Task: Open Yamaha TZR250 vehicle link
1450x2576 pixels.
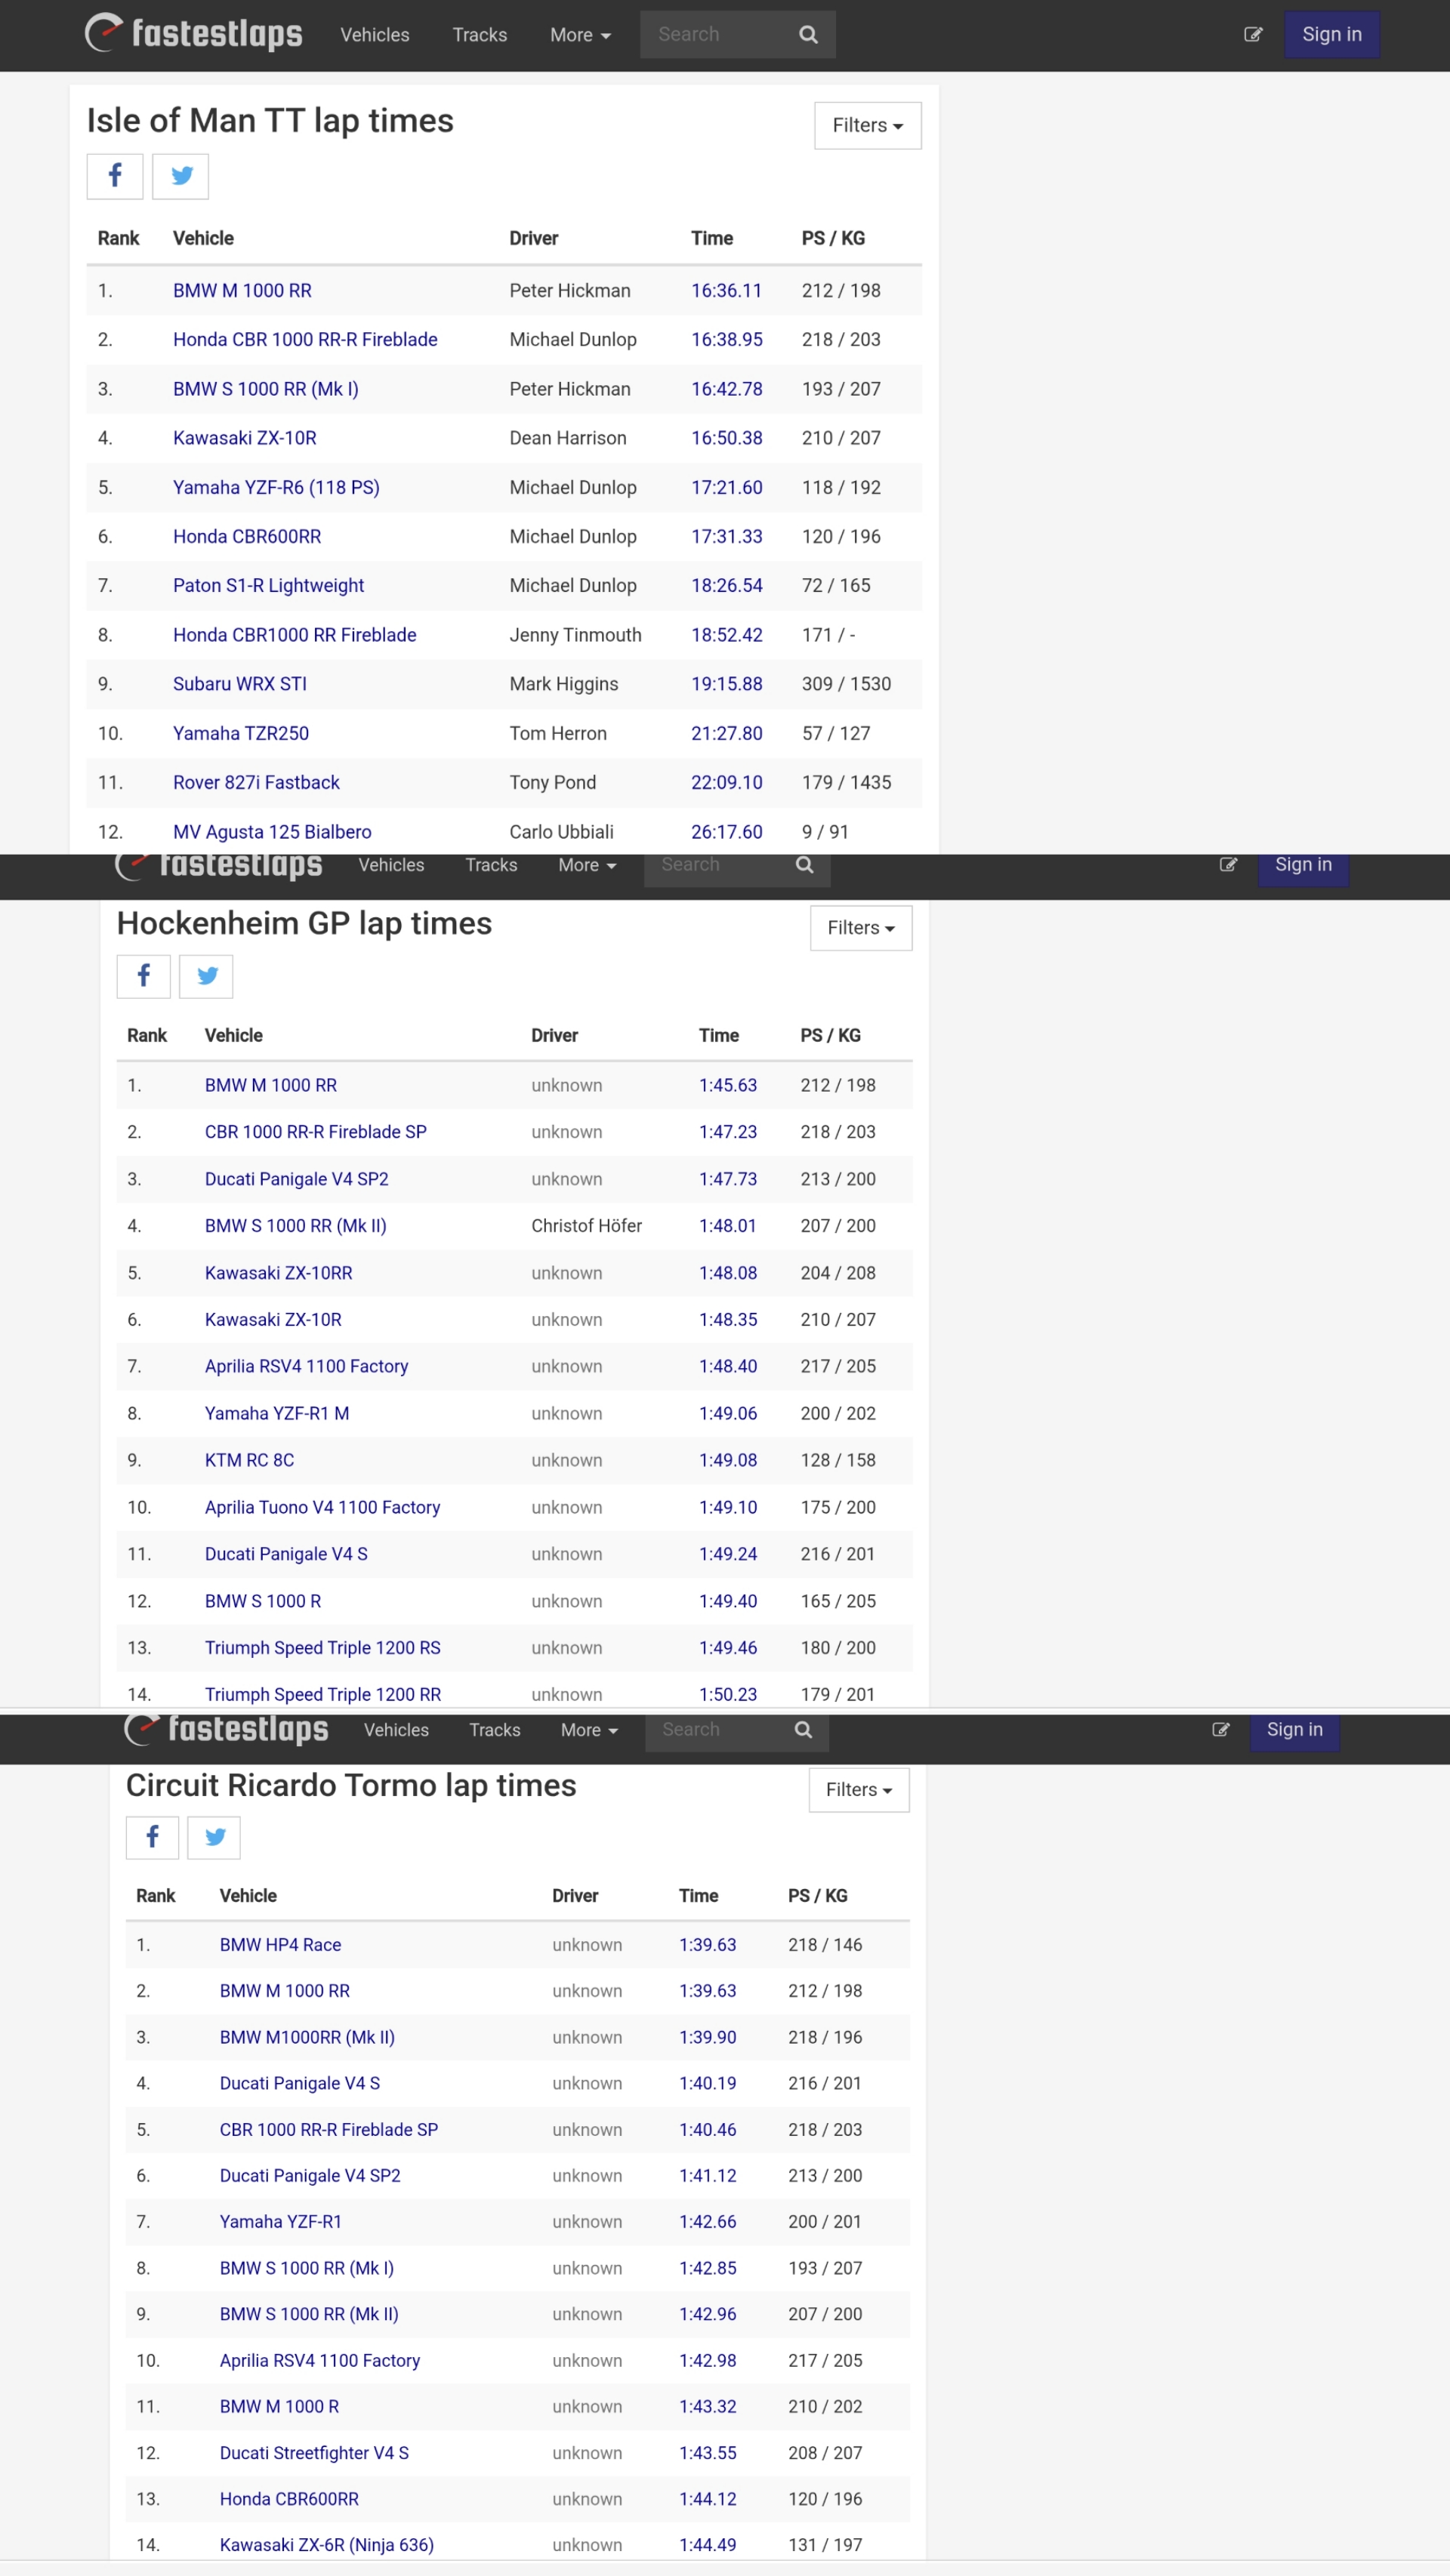Action: (241, 734)
